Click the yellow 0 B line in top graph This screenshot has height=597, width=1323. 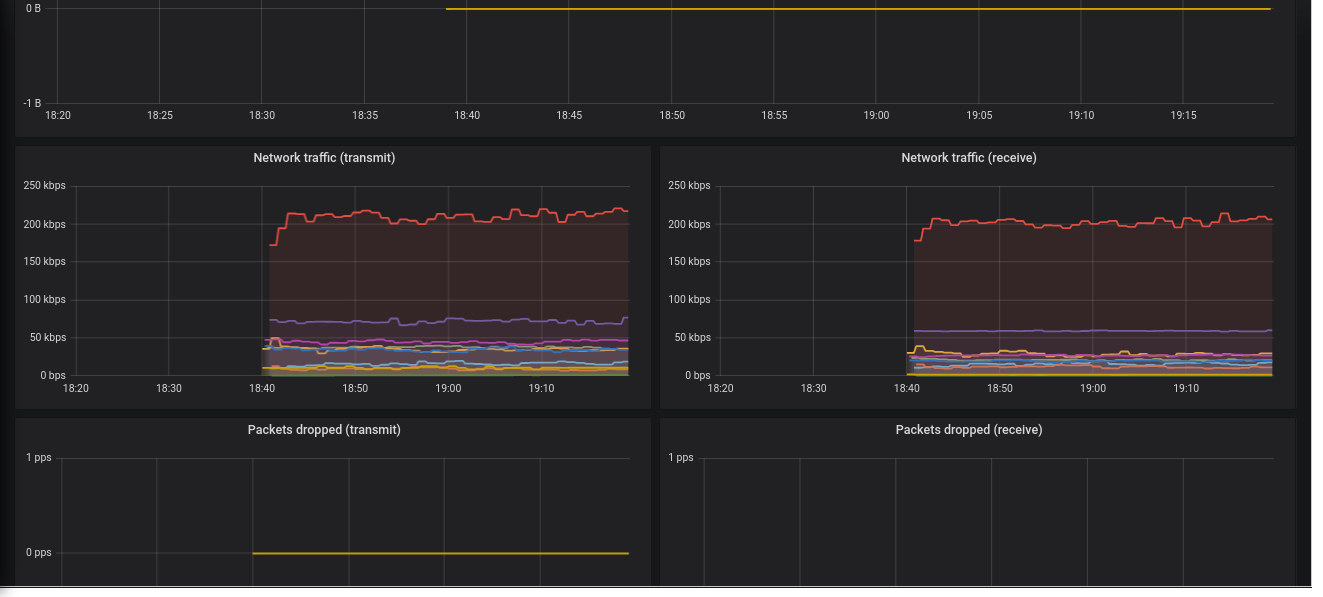point(858,9)
